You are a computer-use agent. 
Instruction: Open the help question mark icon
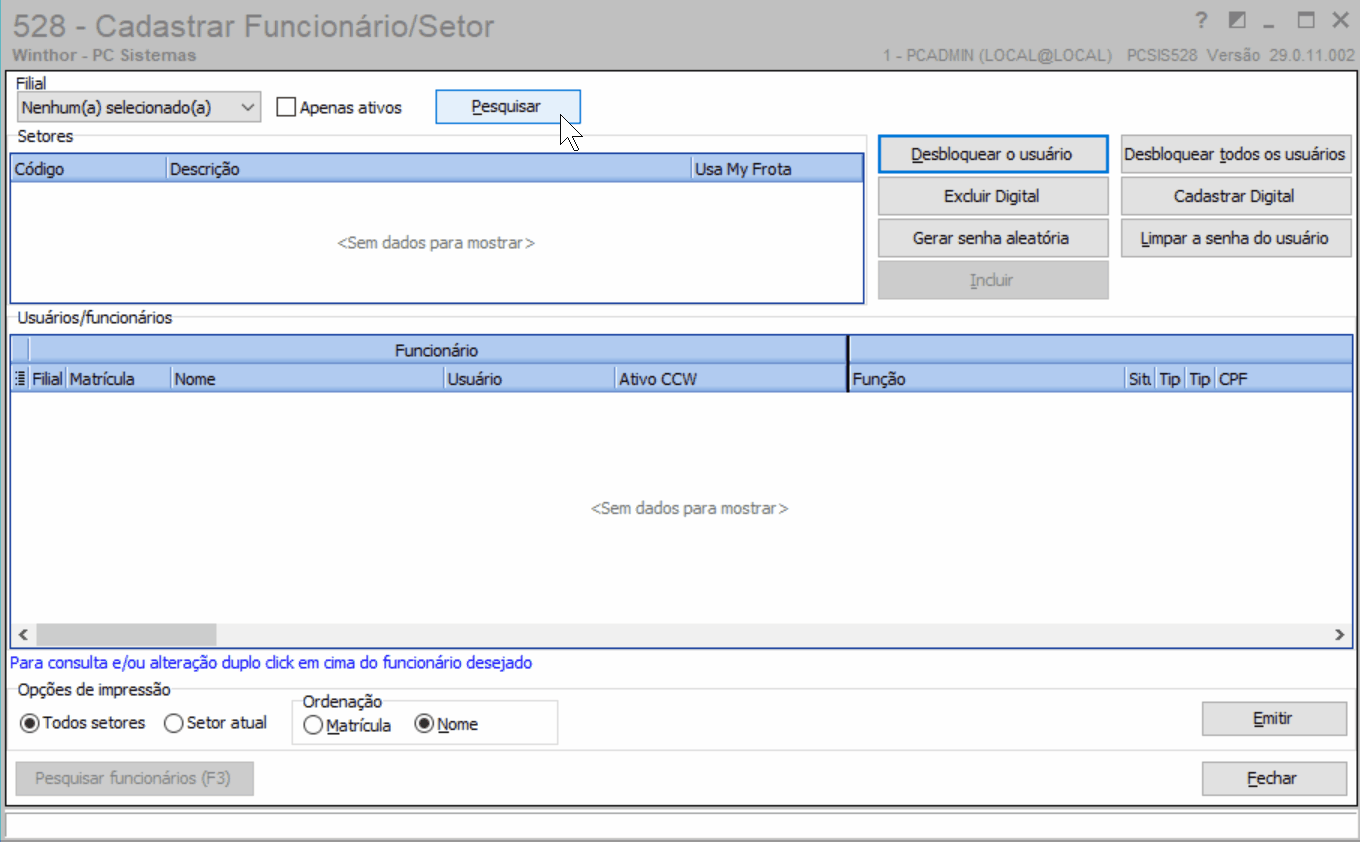pos(1202,21)
